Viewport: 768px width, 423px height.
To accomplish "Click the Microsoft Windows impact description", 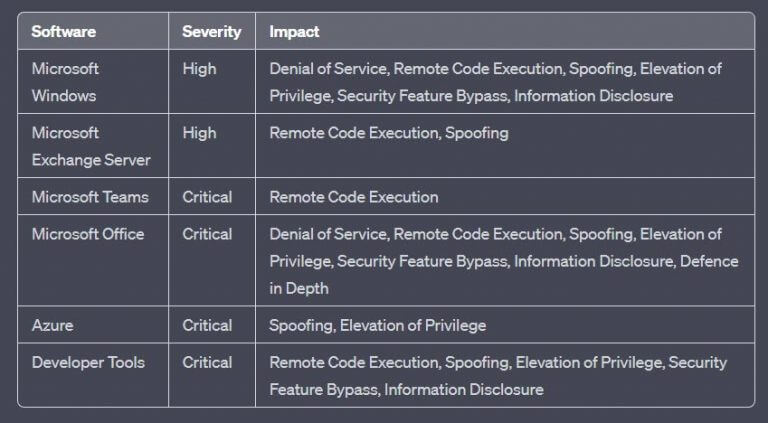I will 495,82.
